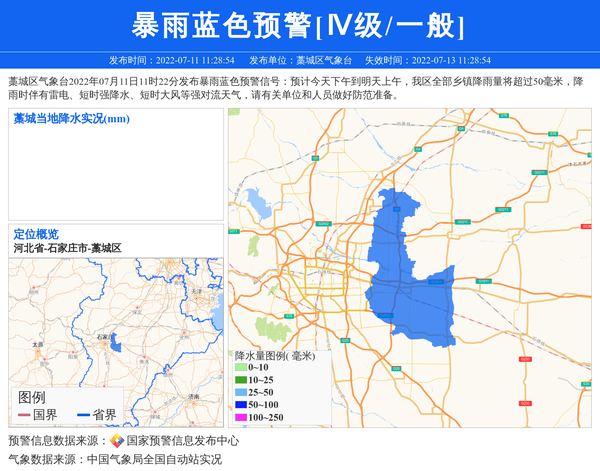Click the 河北省-石家庄市-藁城区 location text
The height and width of the screenshot is (471, 600).
pyautogui.click(x=67, y=248)
